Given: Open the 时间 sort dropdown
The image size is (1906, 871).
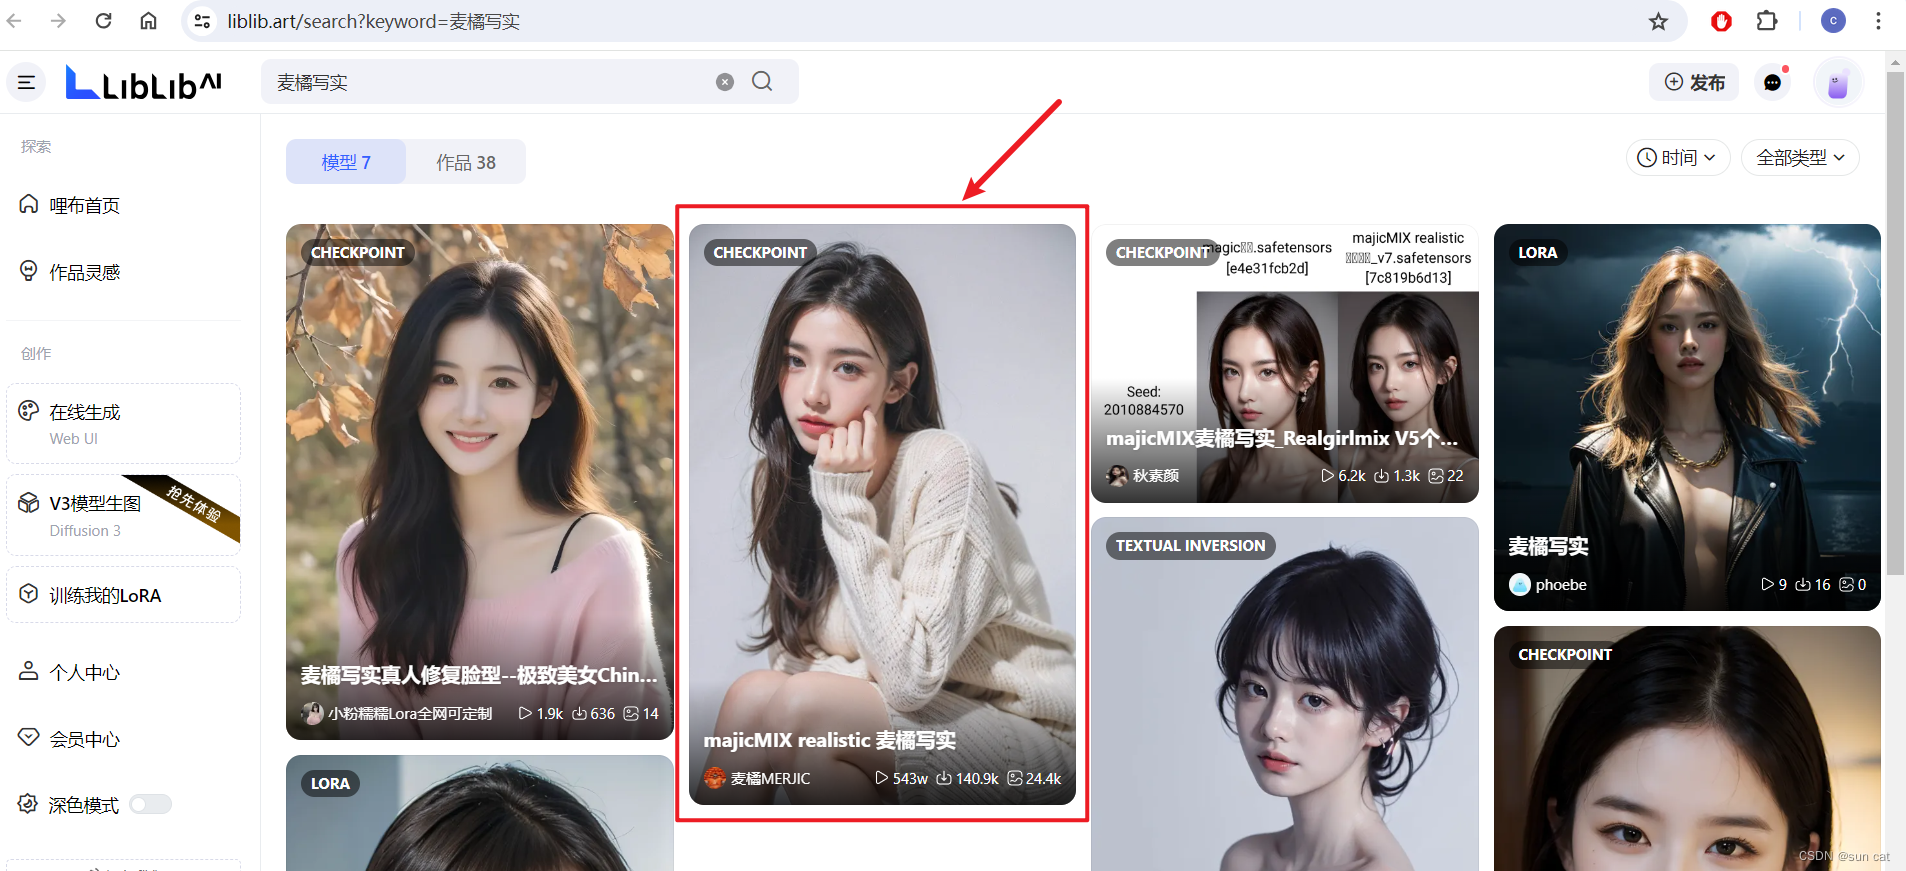Looking at the screenshot, I should click(1677, 157).
